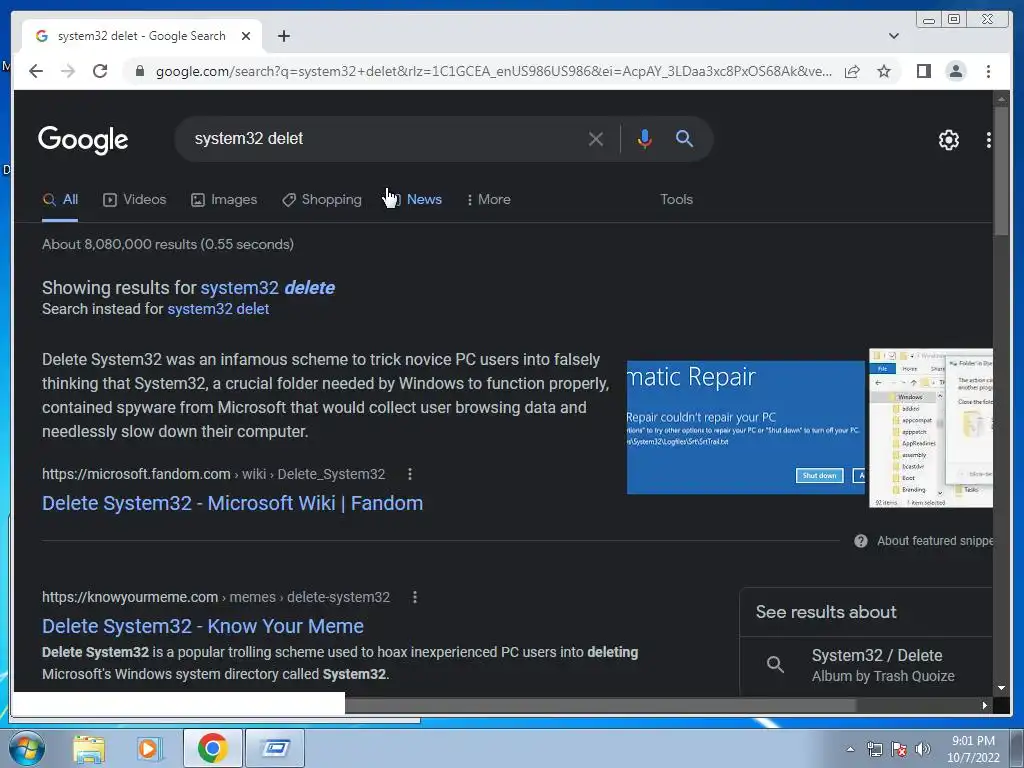Screen dimensions: 1024x768
Task: Click the horizontal scrollbar thumb
Action: pyautogui.click(x=600, y=705)
